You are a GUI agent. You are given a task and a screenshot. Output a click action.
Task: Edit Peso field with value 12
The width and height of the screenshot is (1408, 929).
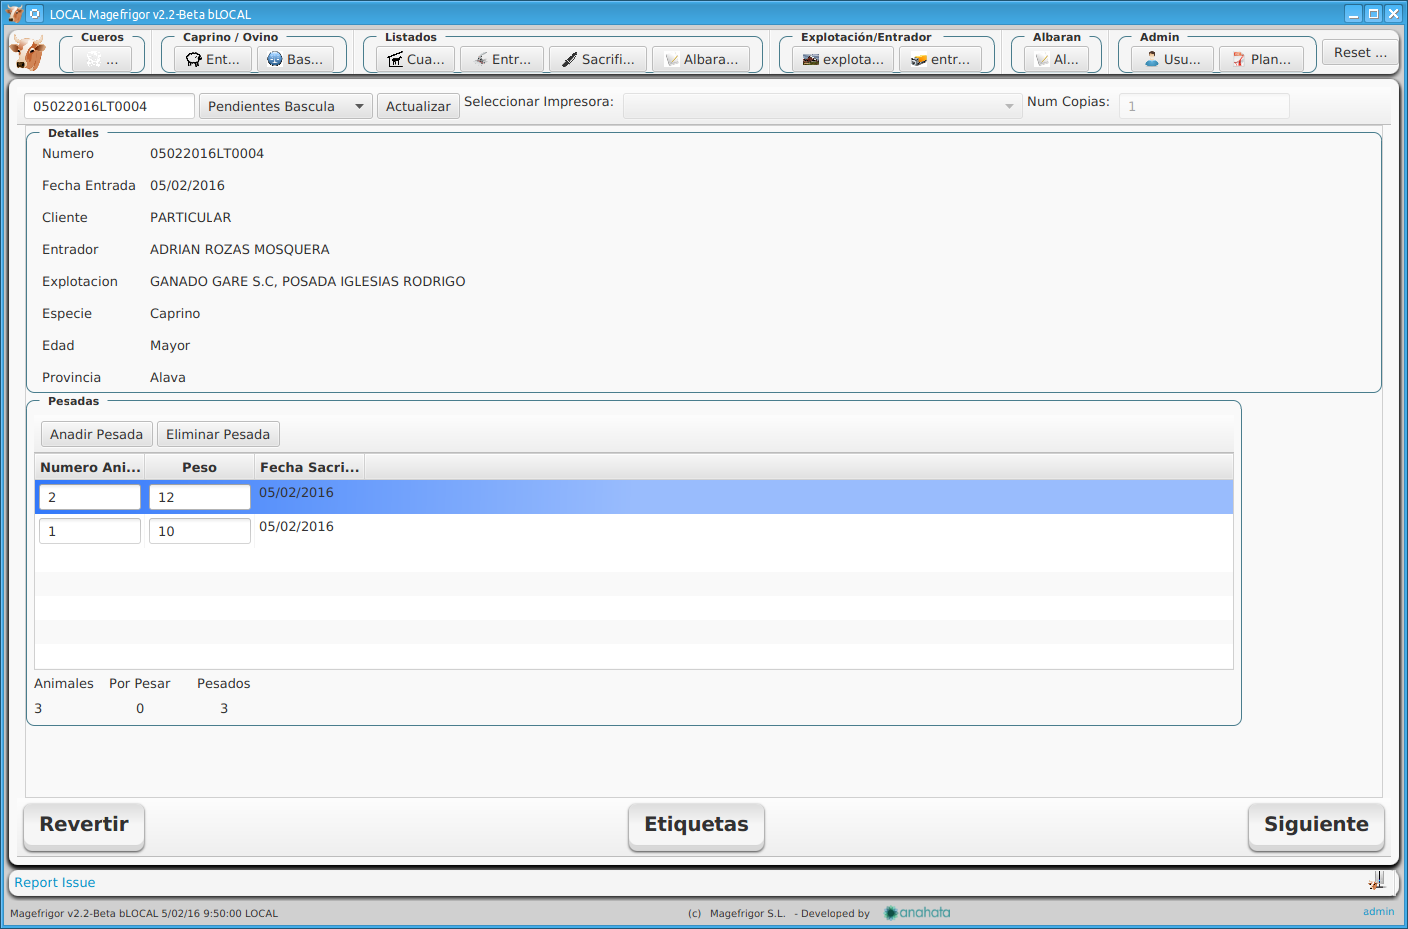[x=200, y=497]
